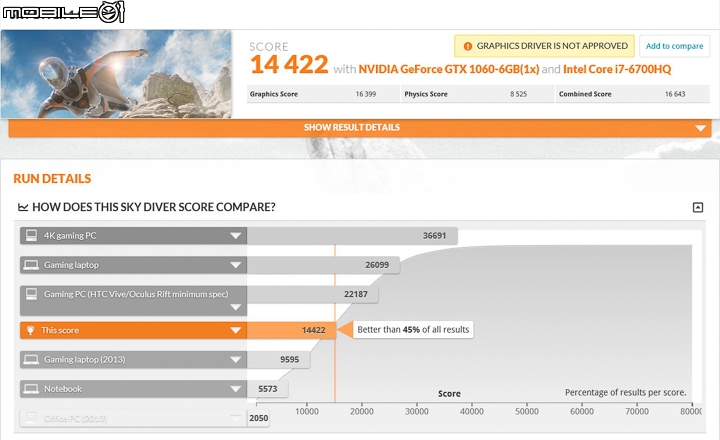Viewport: 720px width, 440px height.
Task: Click the large 14 422 score number
Action: pyautogui.click(x=289, y=64)
